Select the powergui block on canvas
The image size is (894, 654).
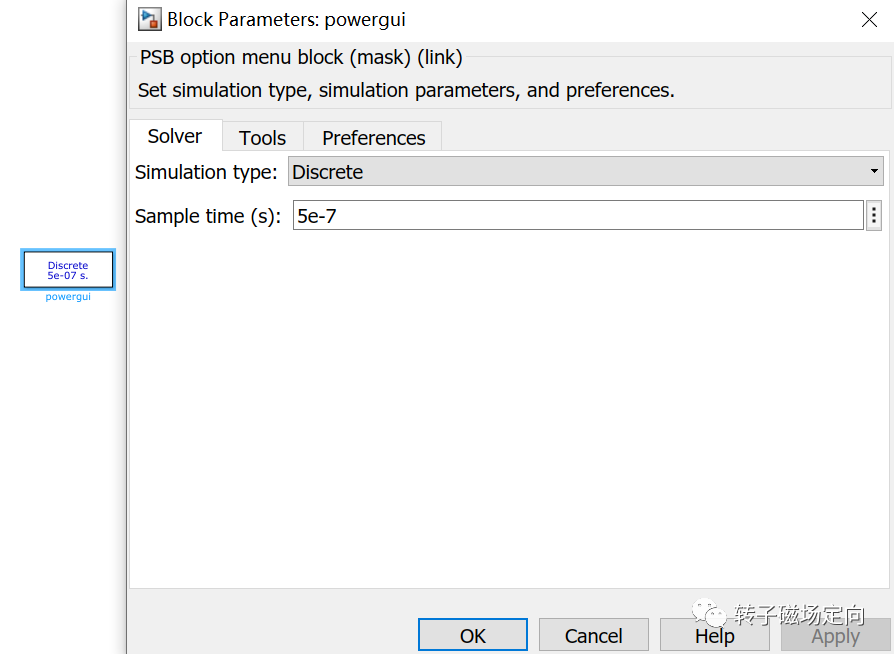(x=68, y=269)
